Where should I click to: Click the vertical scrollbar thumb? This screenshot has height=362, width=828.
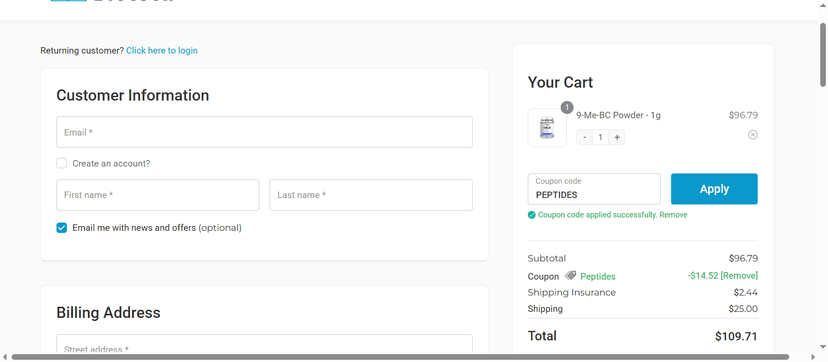coord(823,55)
